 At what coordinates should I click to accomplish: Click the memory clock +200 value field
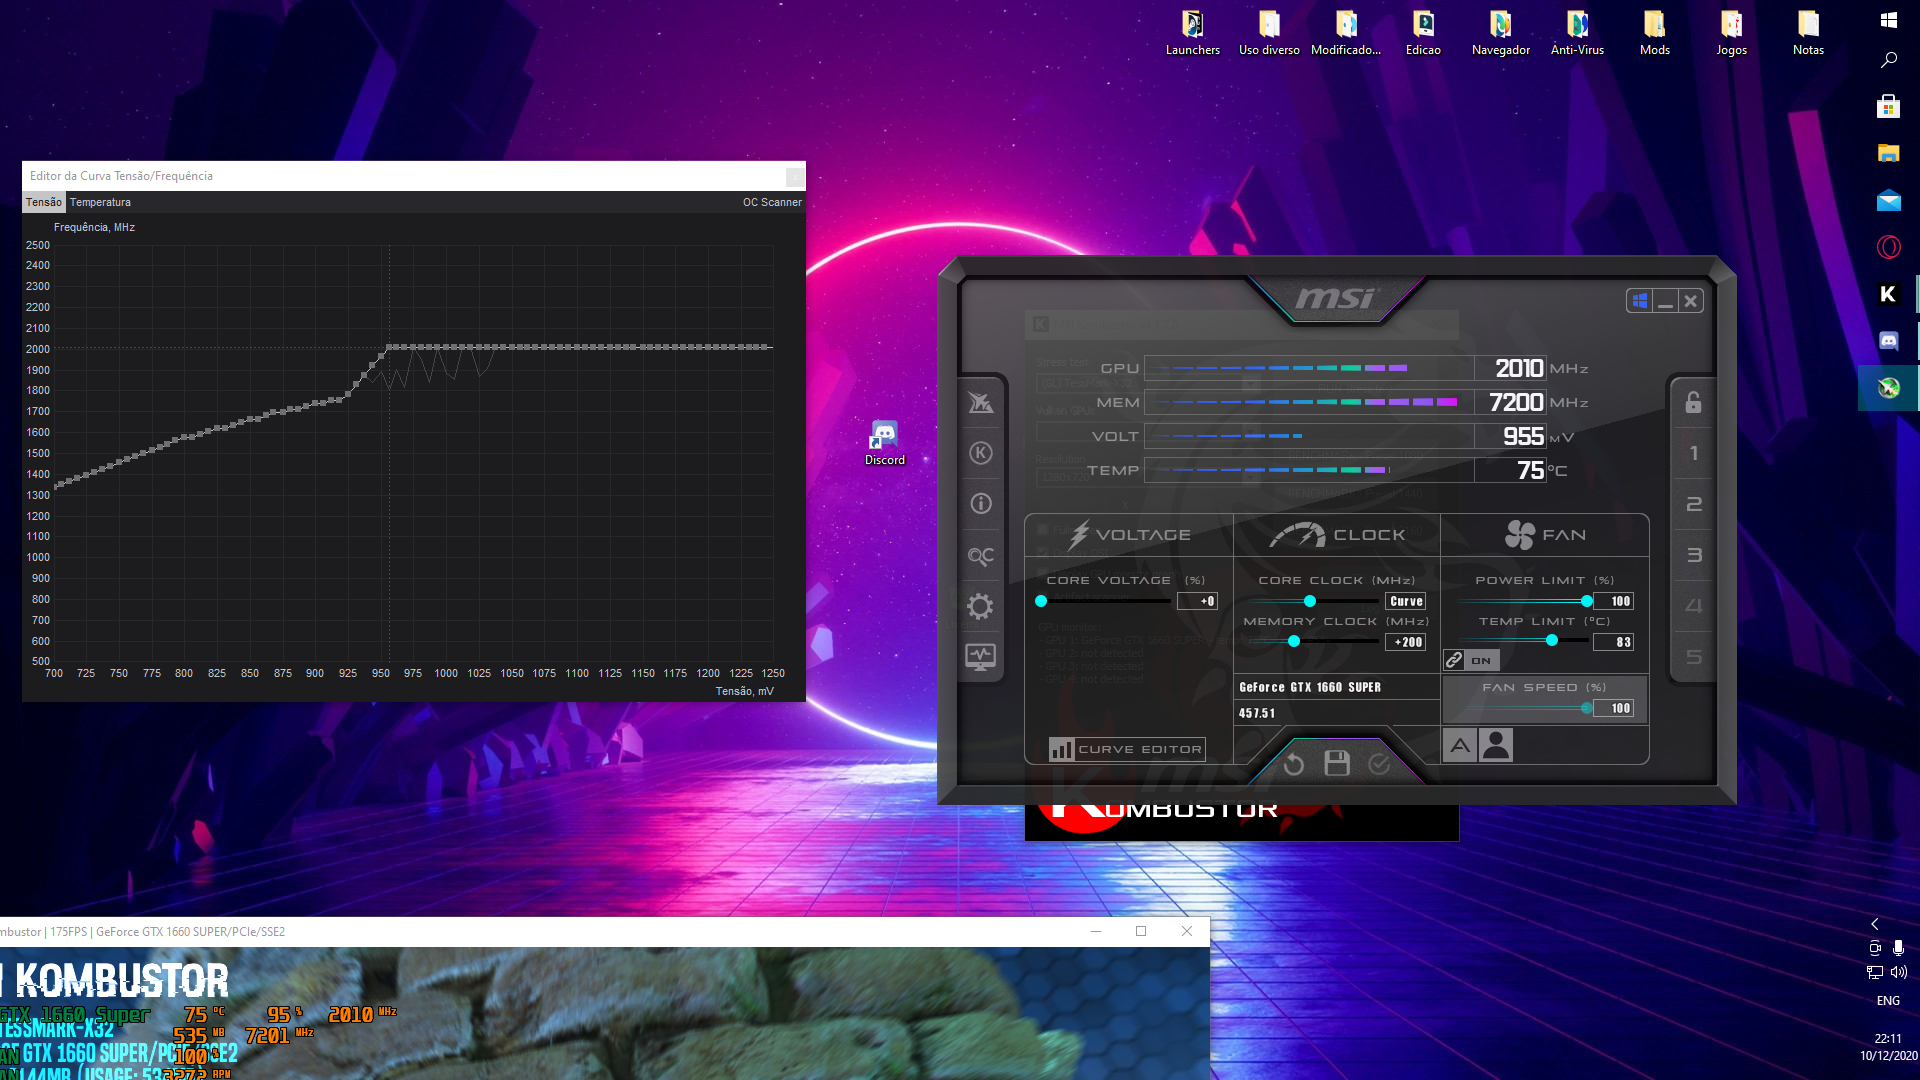pos(1406,642)
